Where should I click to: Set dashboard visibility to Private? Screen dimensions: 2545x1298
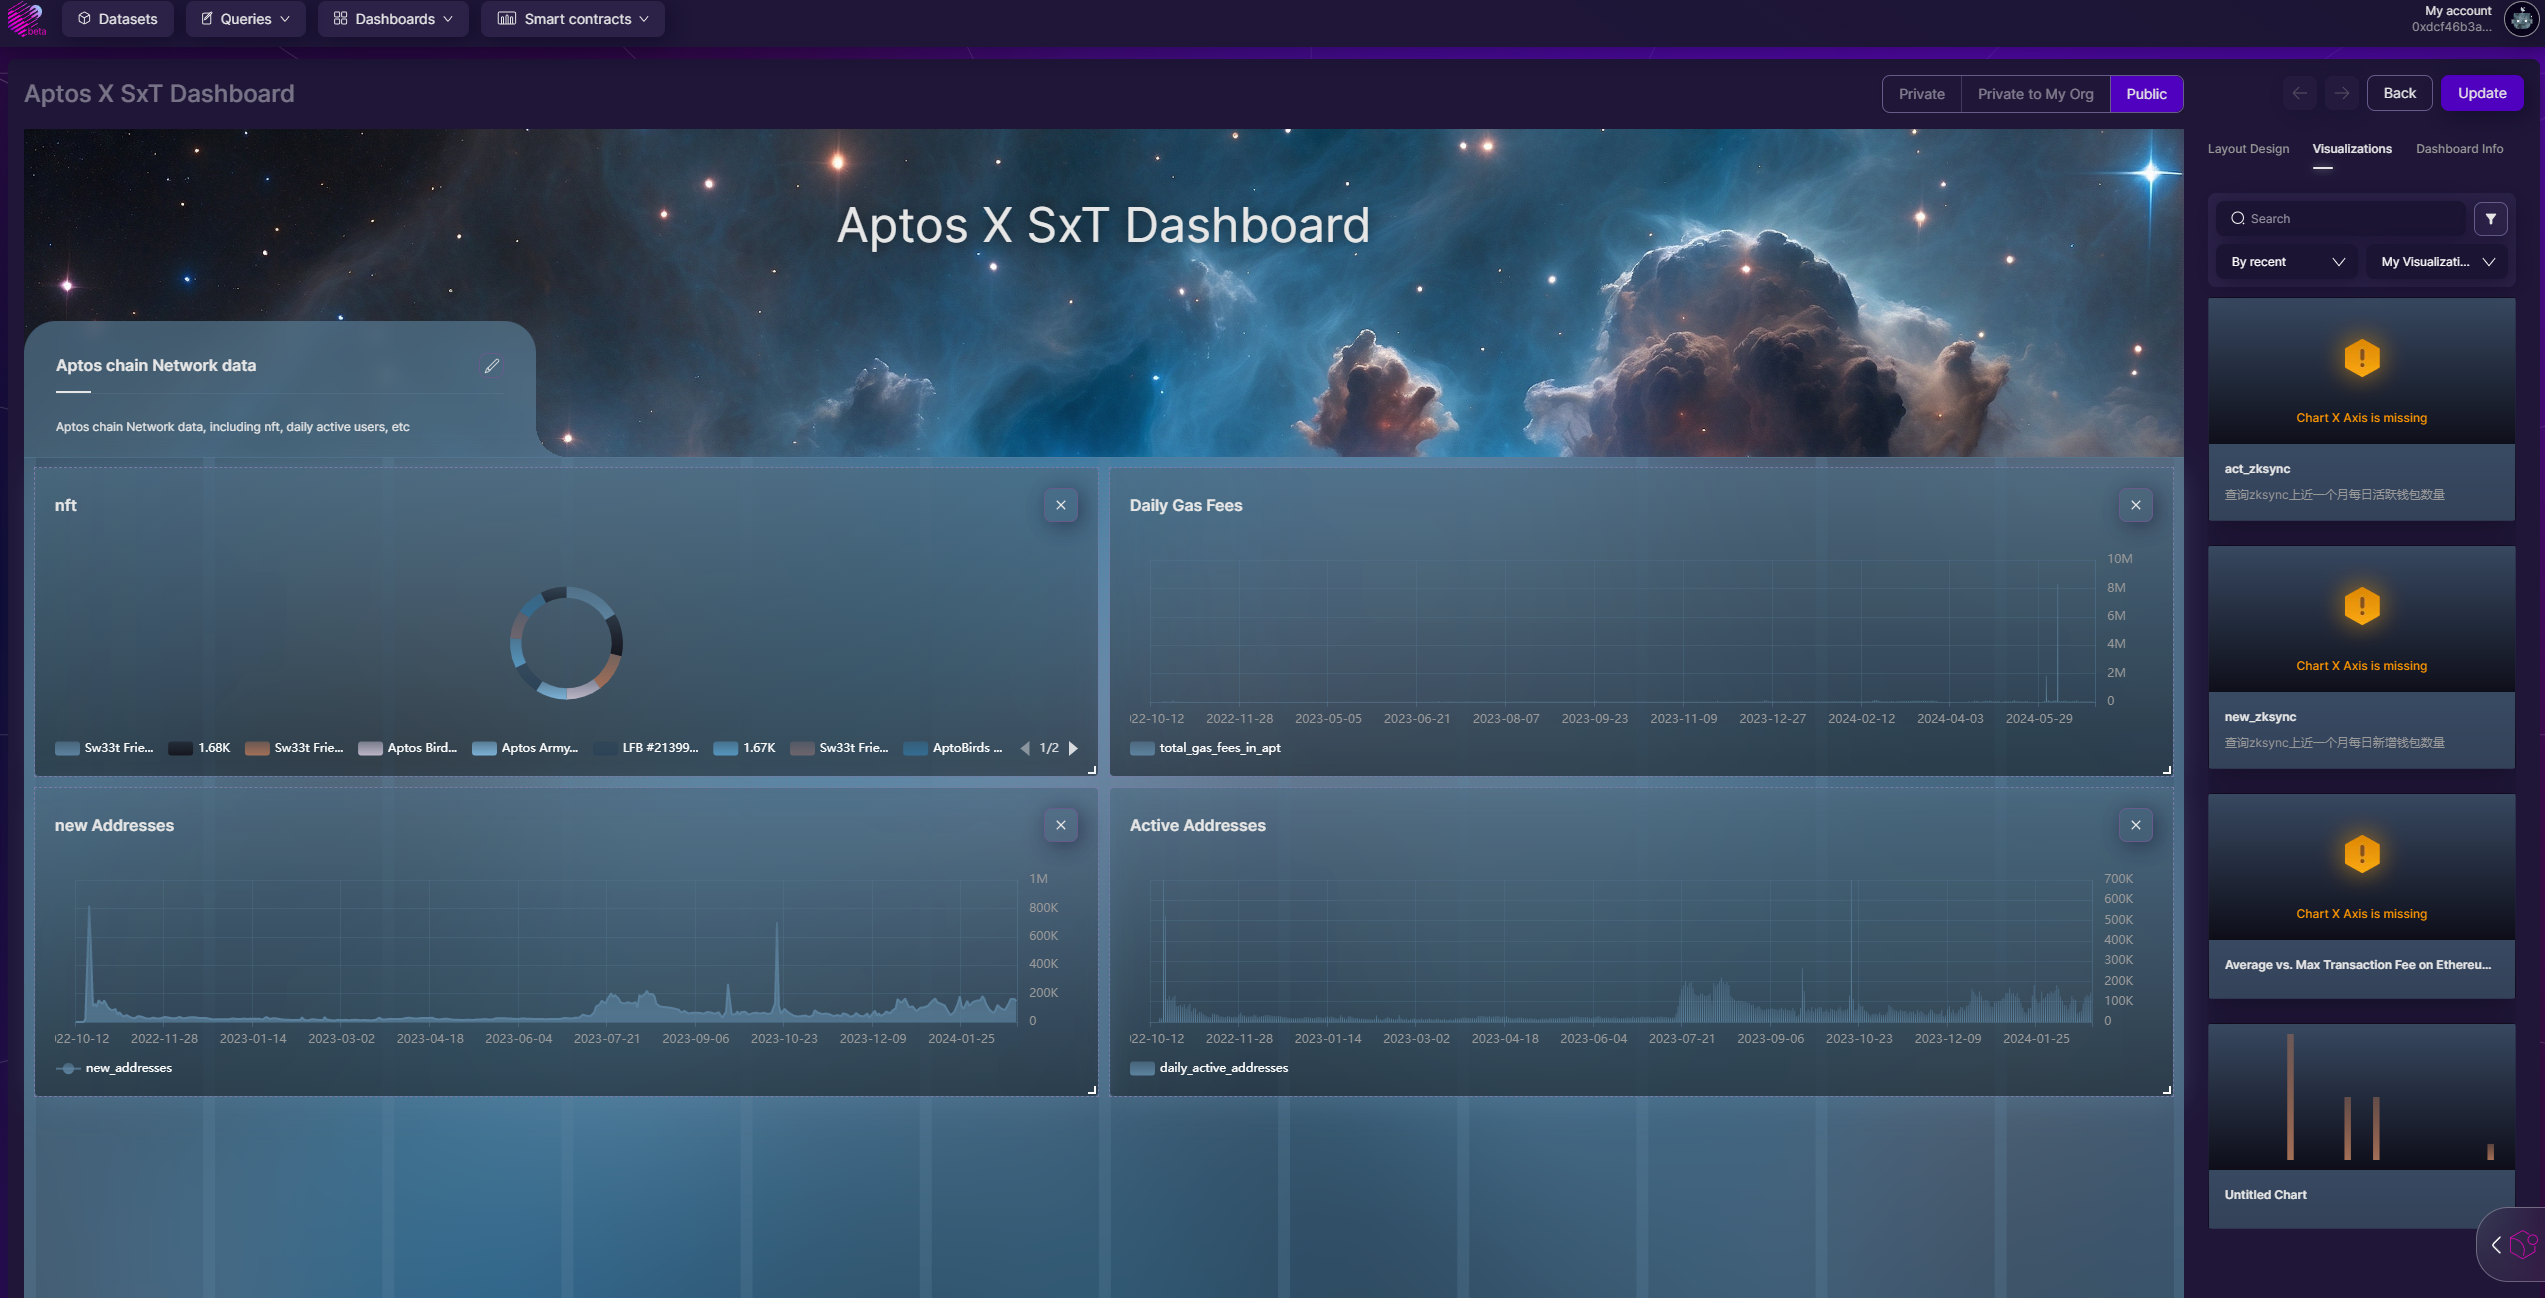click(1921, 94)
